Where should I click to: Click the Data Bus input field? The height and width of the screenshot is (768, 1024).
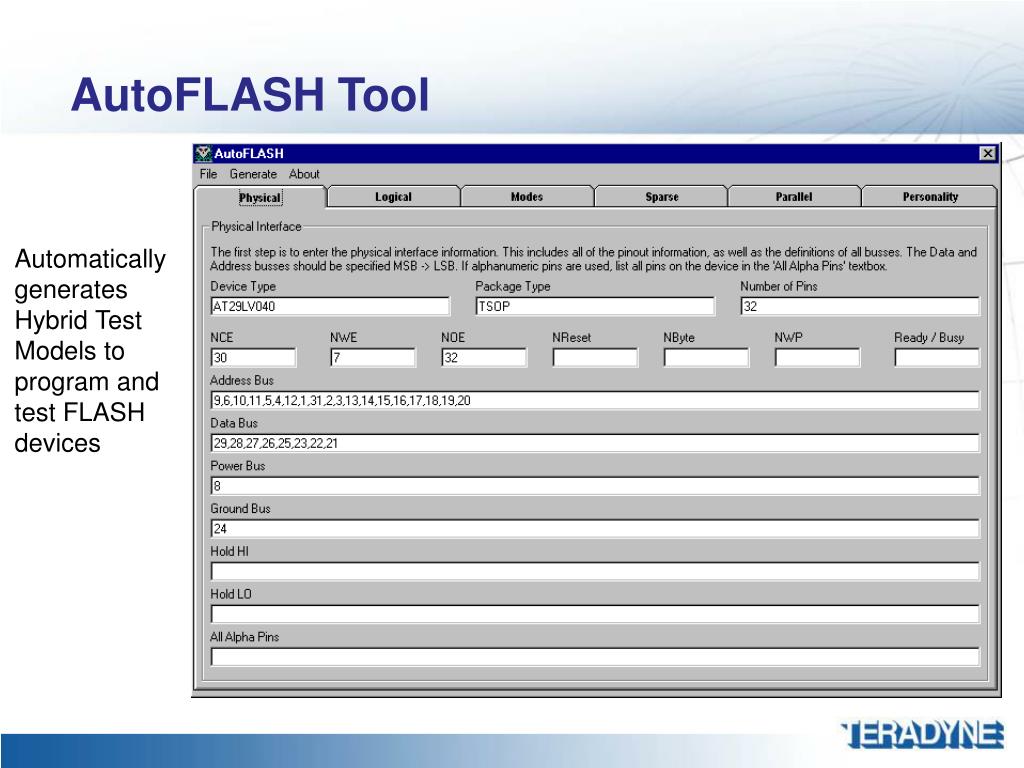click(x=595, y=443)
